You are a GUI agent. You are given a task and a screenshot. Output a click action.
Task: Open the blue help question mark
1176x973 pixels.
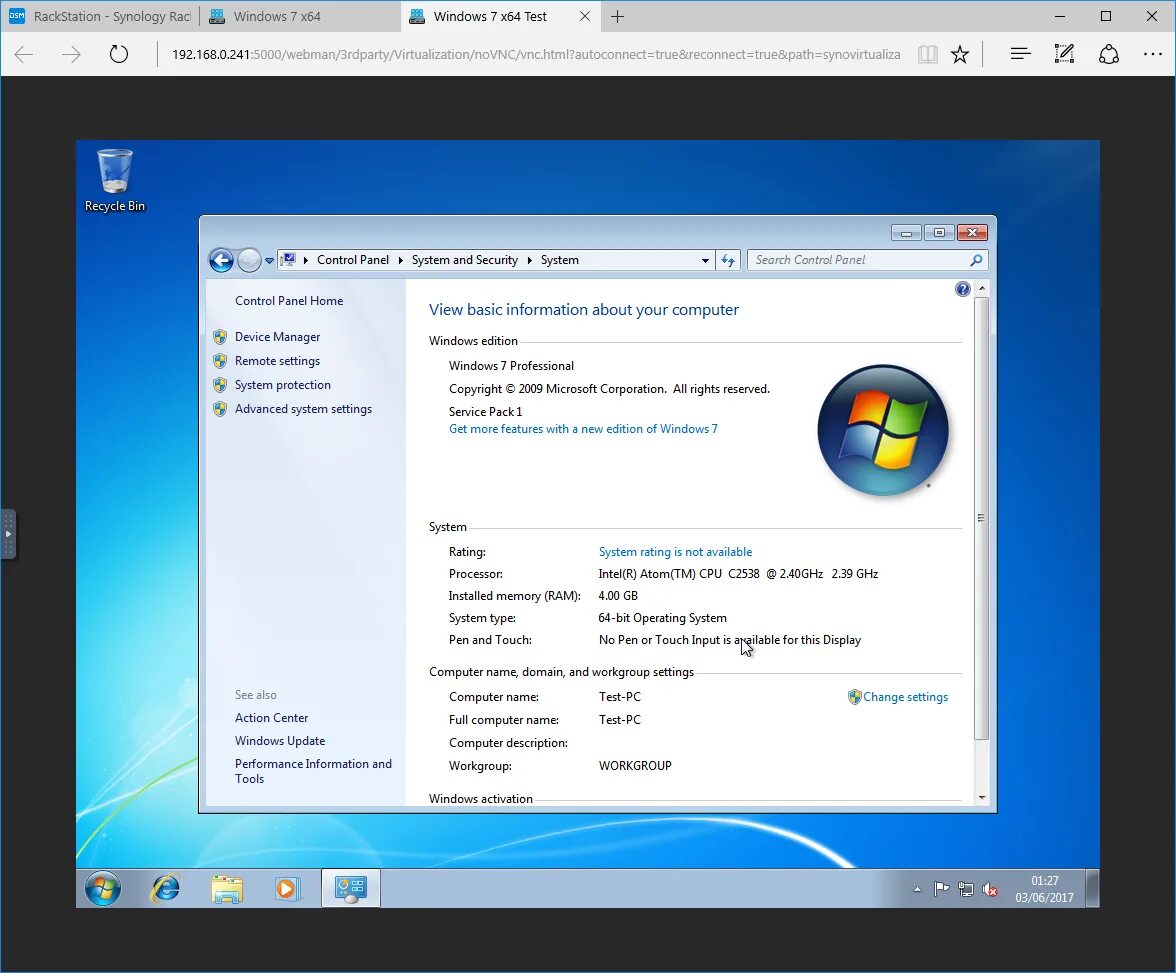click(962, 290)
